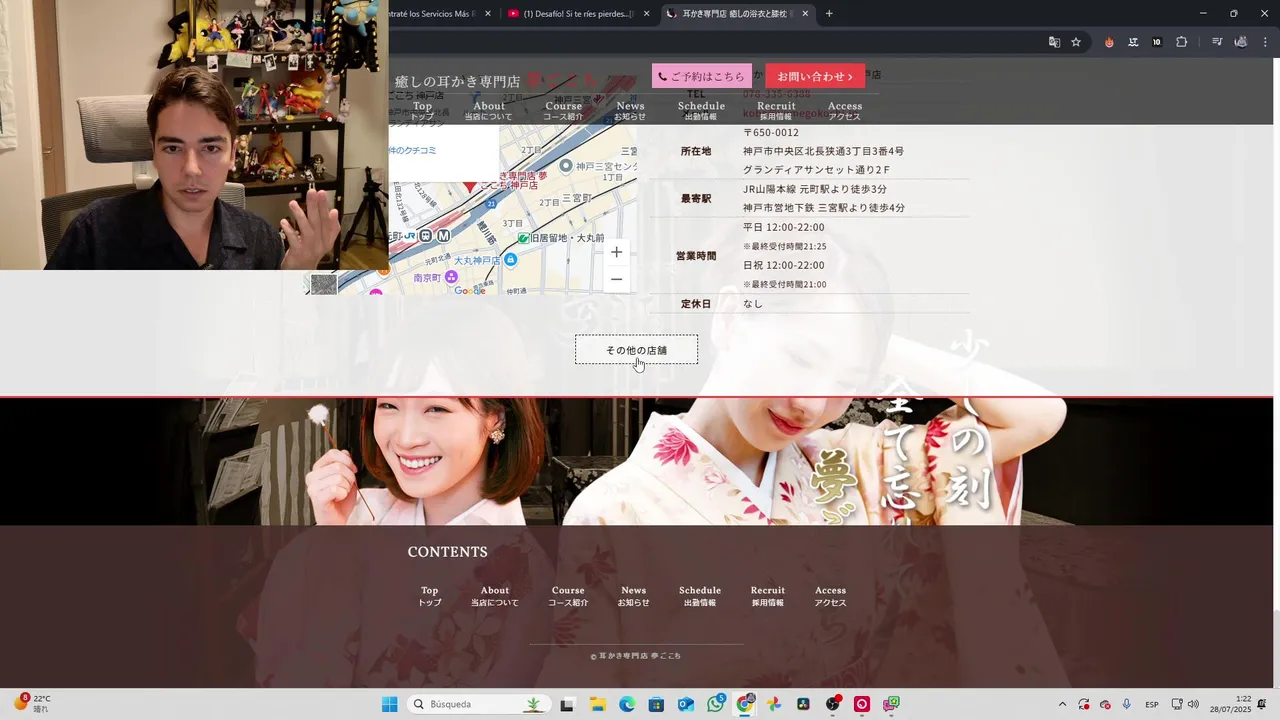1280x720 pixels.
Task: Click the 定休日 row label
Action: [695, 303]
